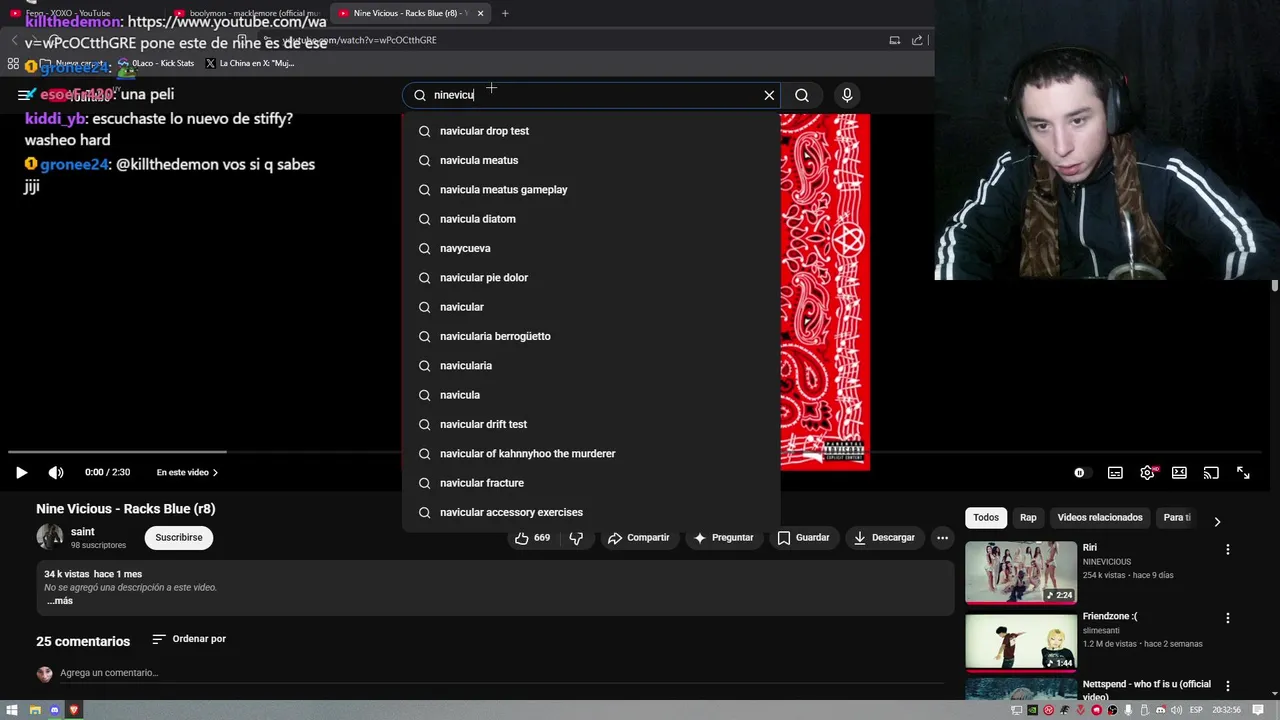Open the saint channel avatar
Viewport: 1280px width, 720px height.
click(x=49, y=537)
